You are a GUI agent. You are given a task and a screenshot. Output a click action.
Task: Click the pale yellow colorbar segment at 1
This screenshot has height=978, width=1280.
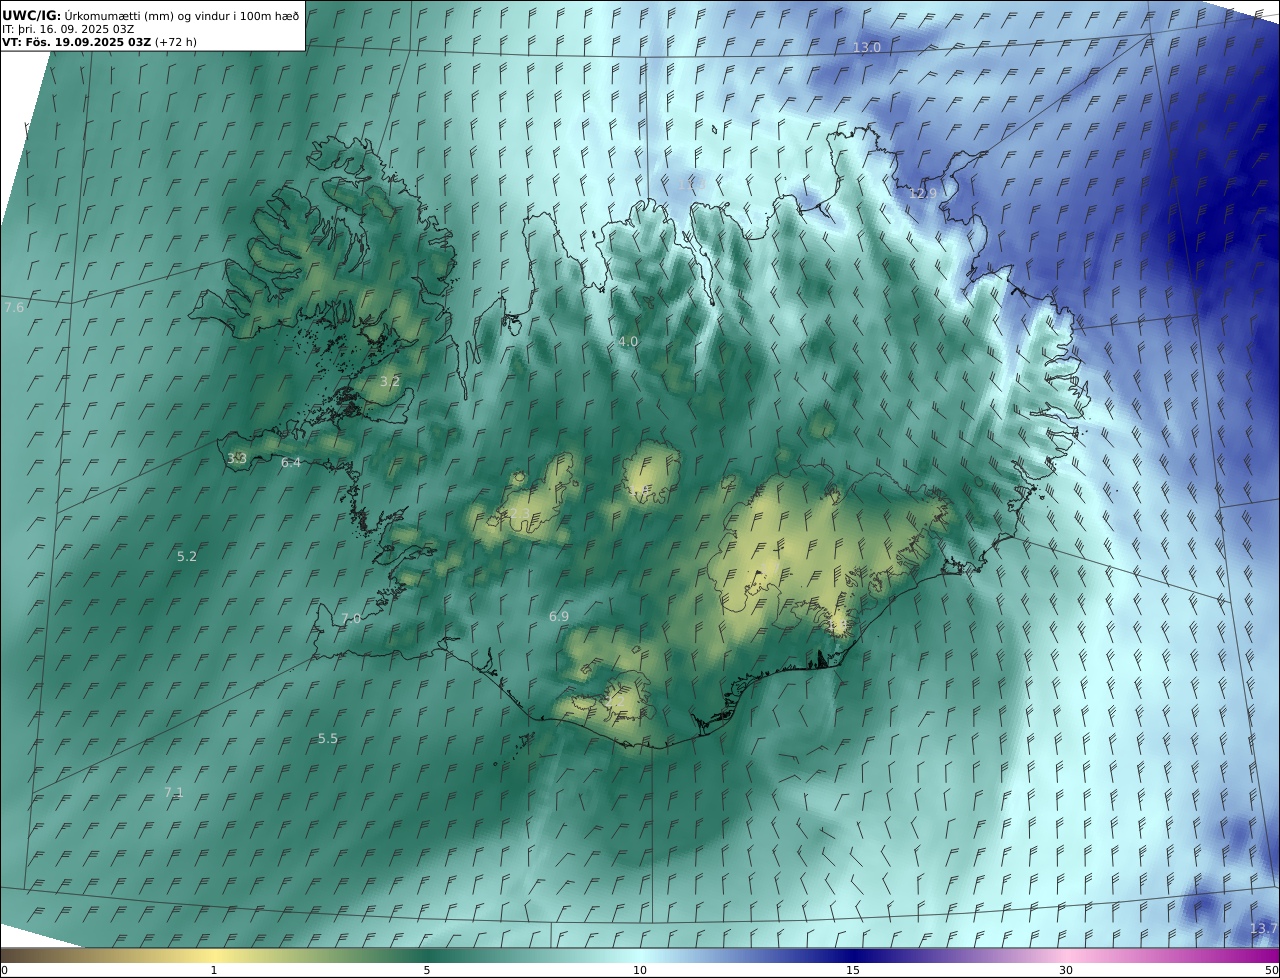213,955
